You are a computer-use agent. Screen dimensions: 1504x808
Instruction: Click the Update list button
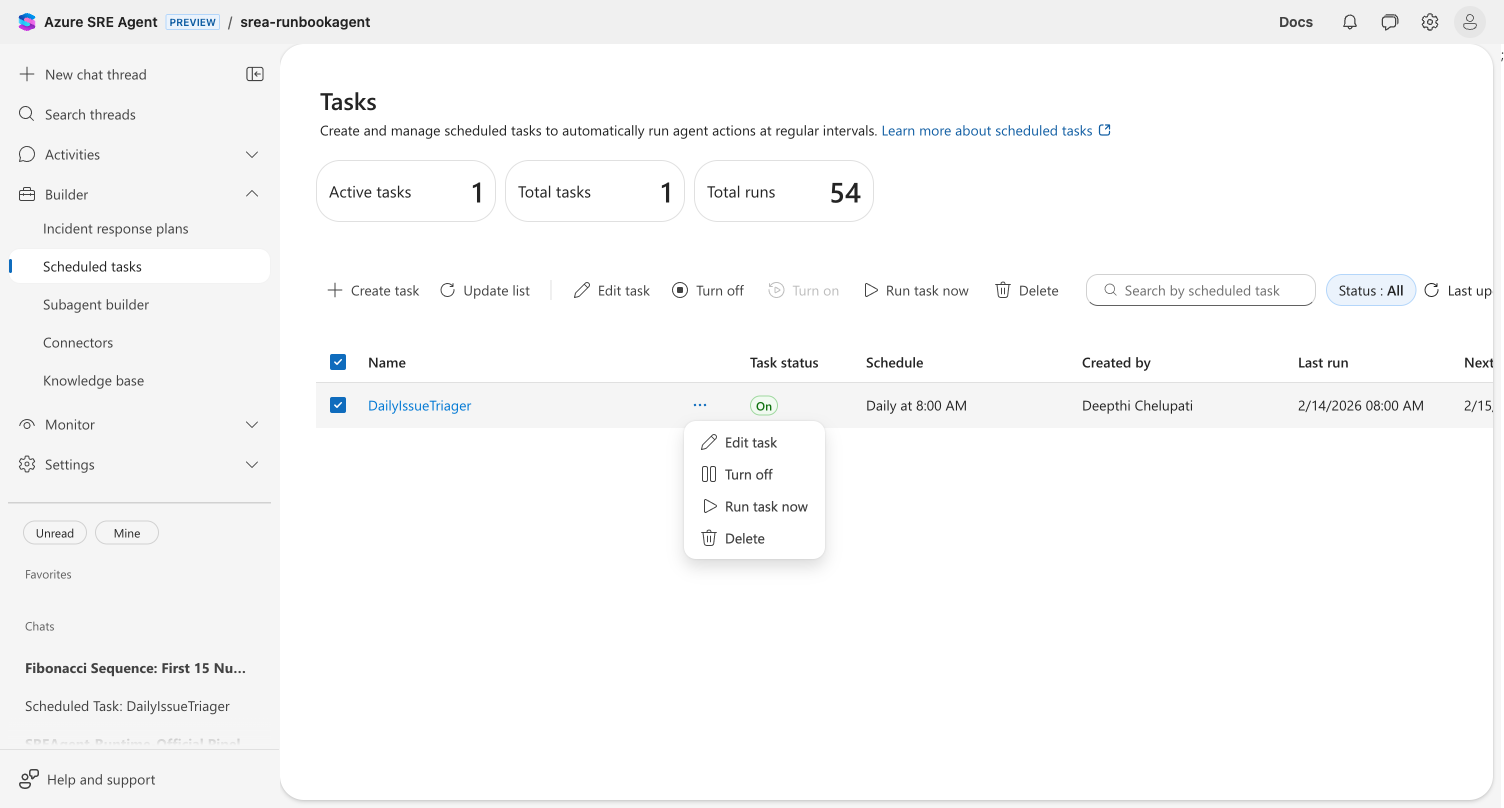485,290
